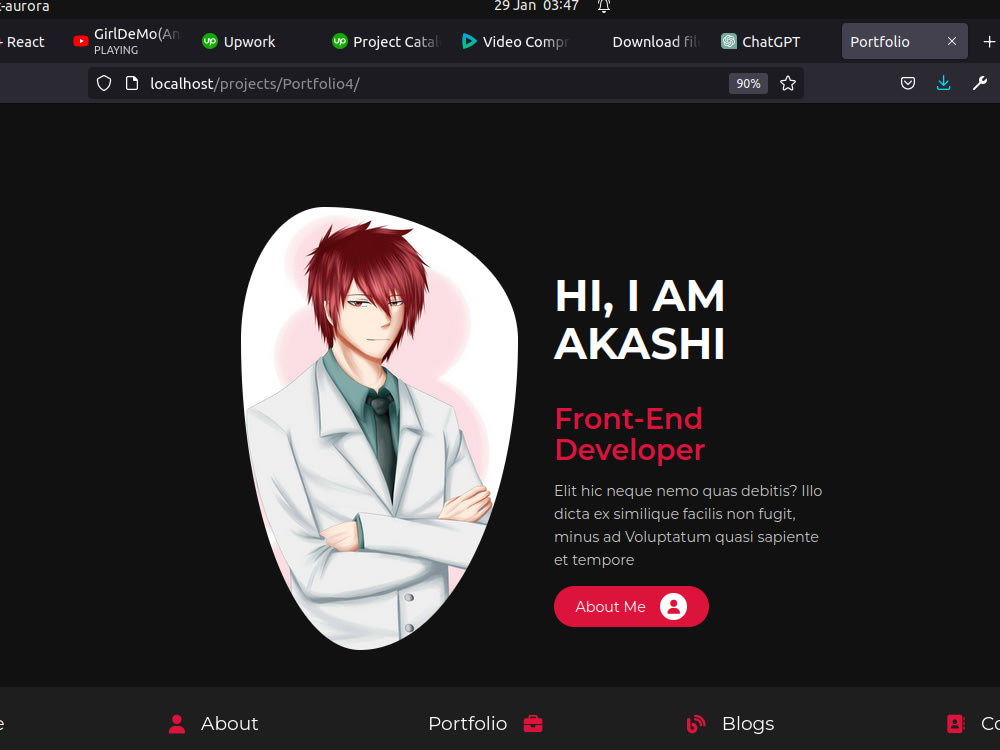1000x750 pixels.
Task: Click the date and time in top bar
Action: click(x=536, y=6)
